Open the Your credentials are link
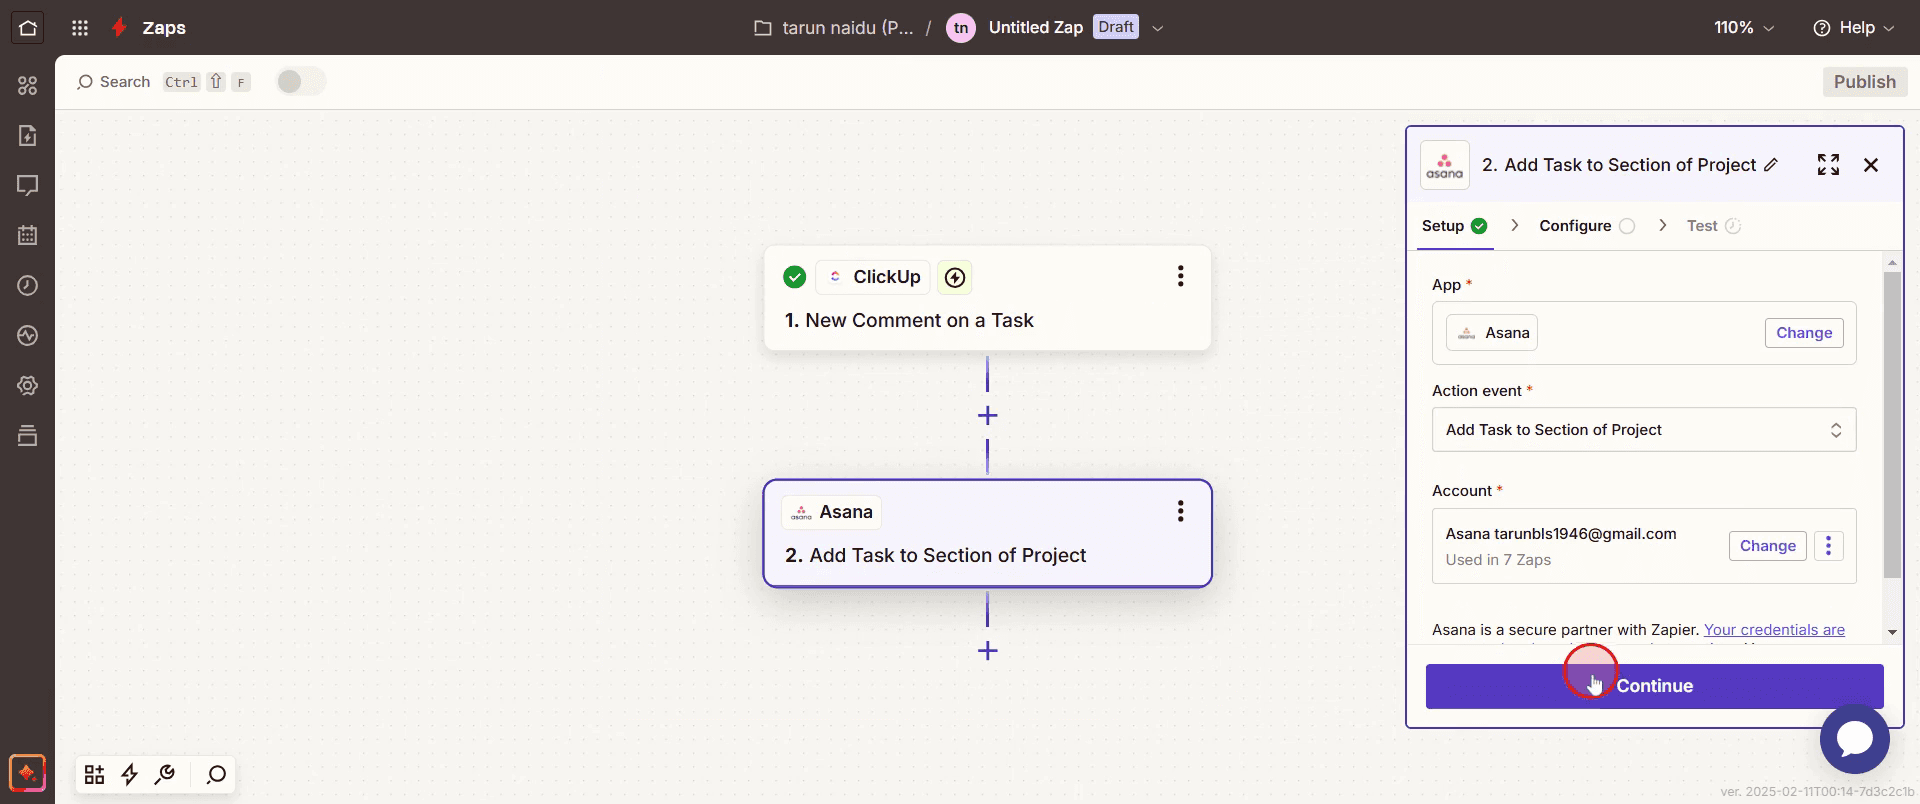Screen dimensions: 1920x804 tap(1774, 630)
